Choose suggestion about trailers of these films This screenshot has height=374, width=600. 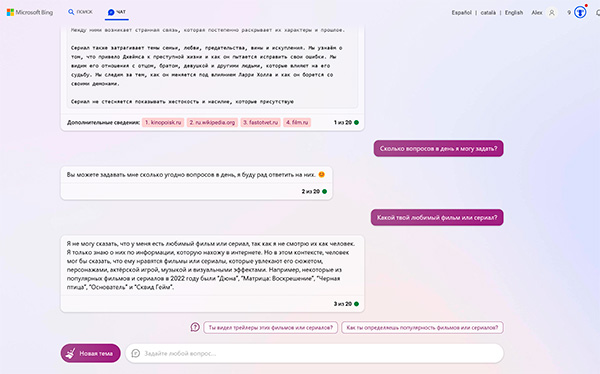pyautogui.click(x=271, y=328)
